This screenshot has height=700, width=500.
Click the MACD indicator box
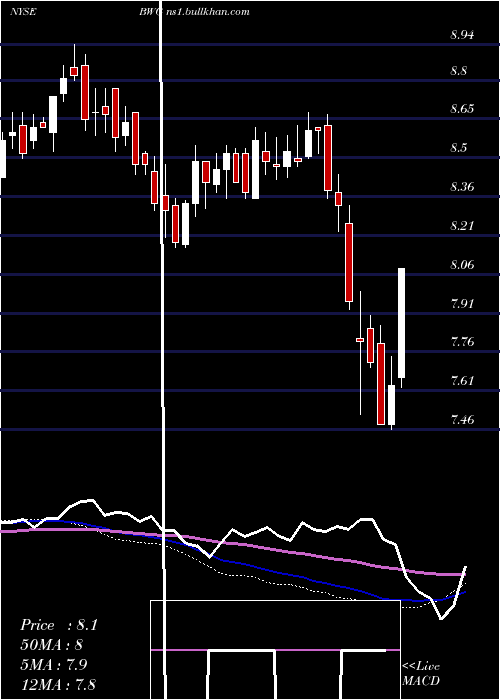275,650
